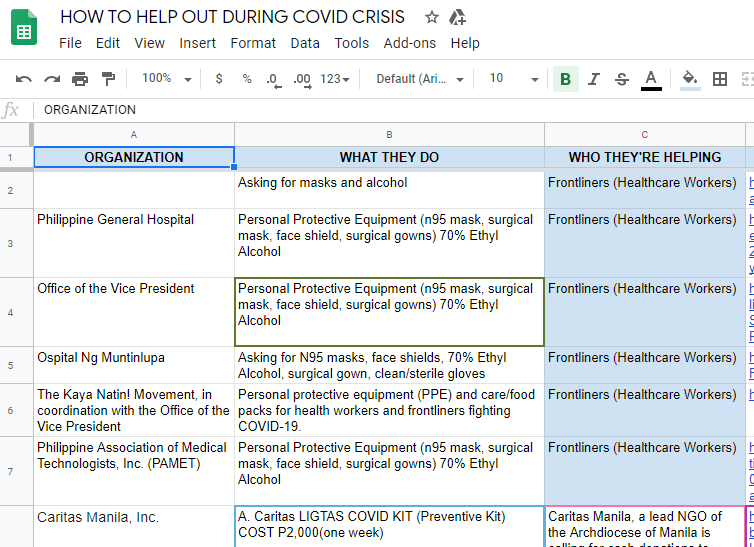Toggle strikethrough formatting
The height and width of the screenshot is (547, 754).
(622, 79)
